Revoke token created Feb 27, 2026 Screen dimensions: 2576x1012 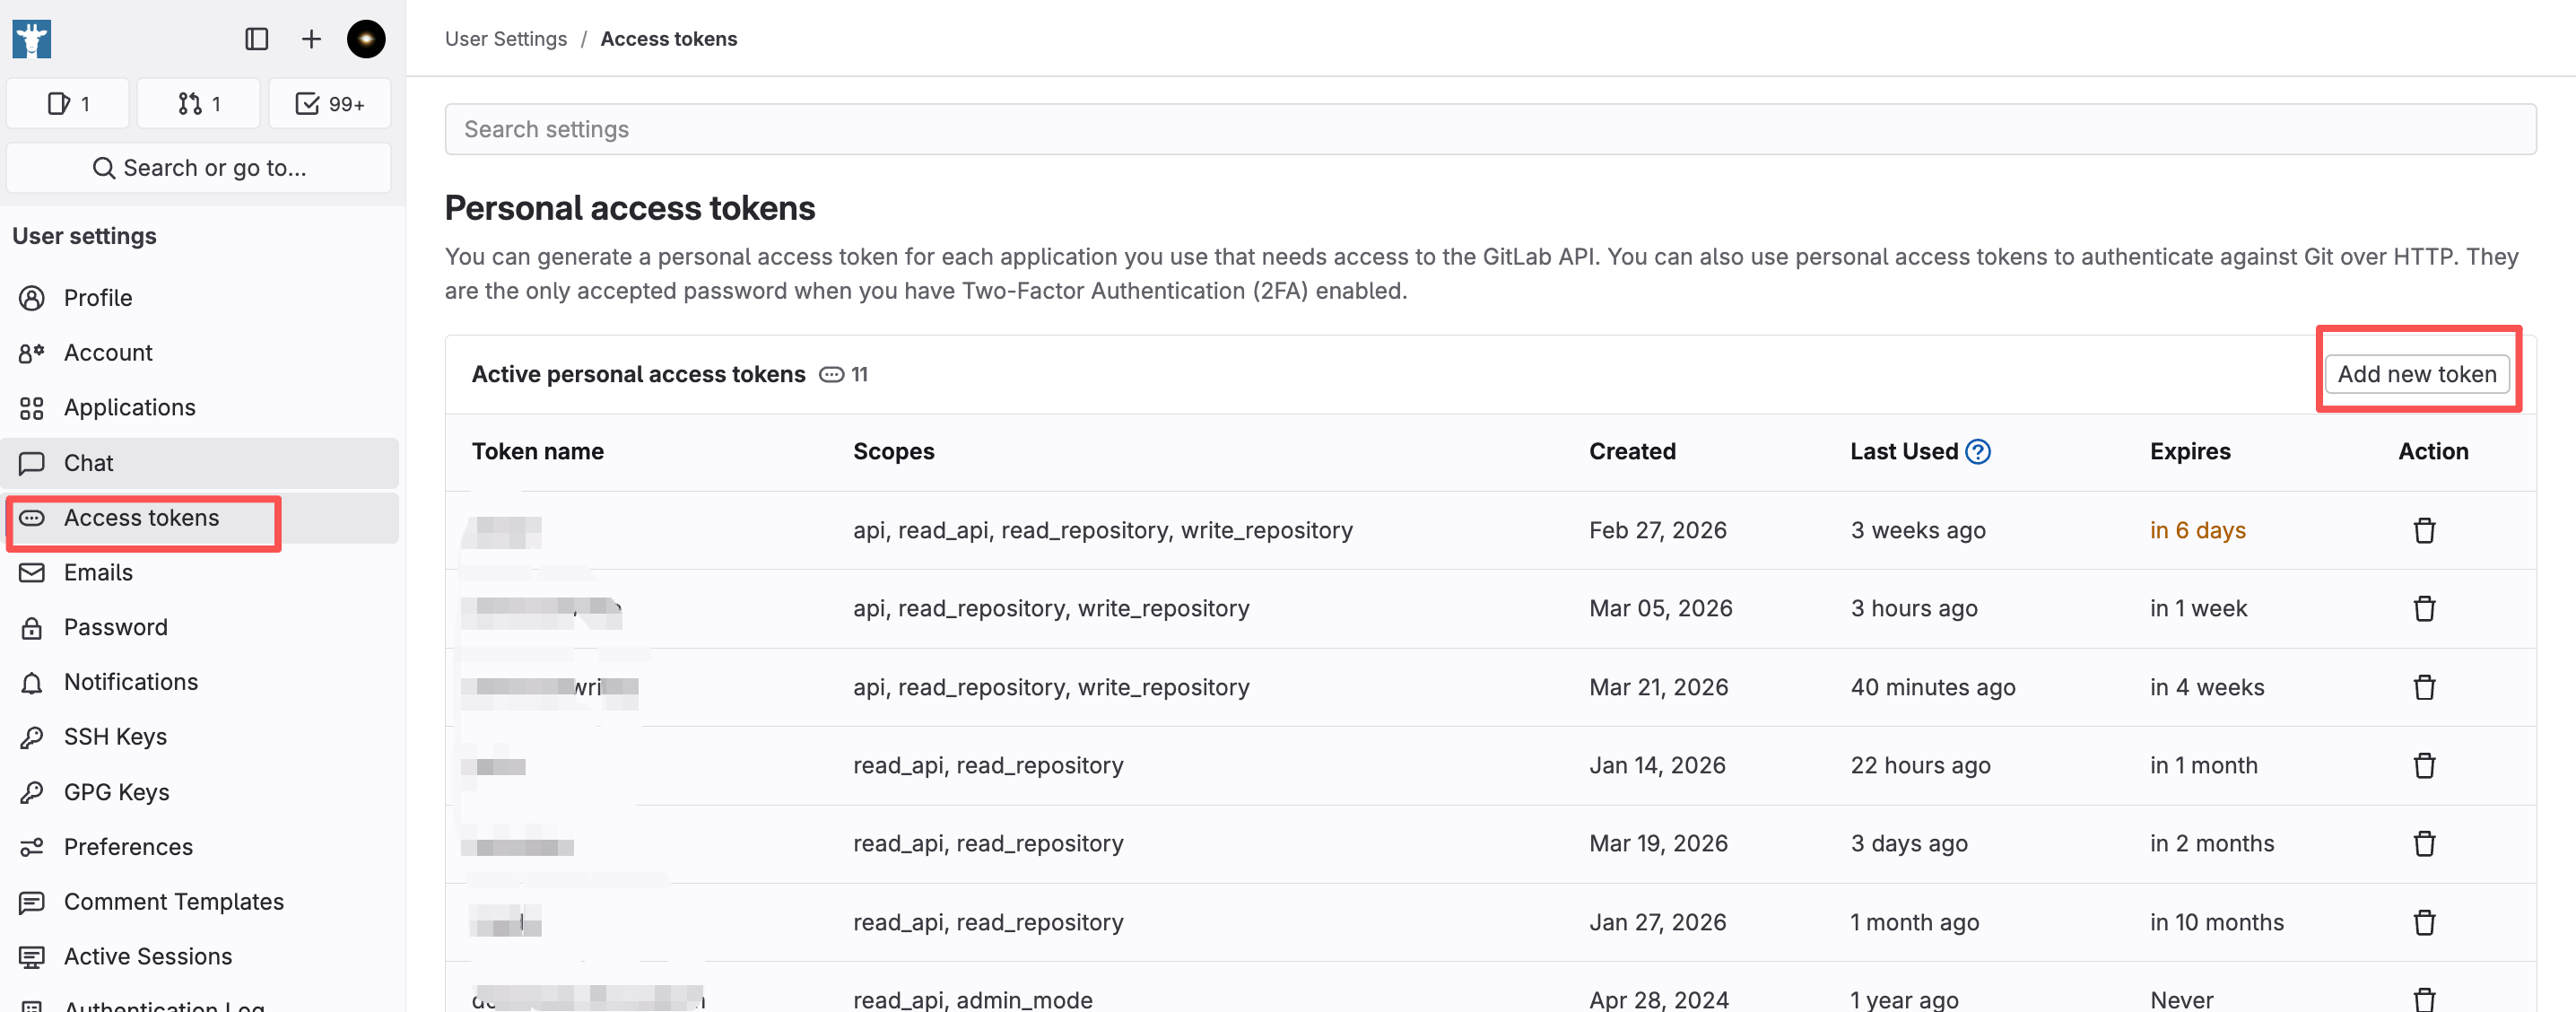coord(2424,530)
